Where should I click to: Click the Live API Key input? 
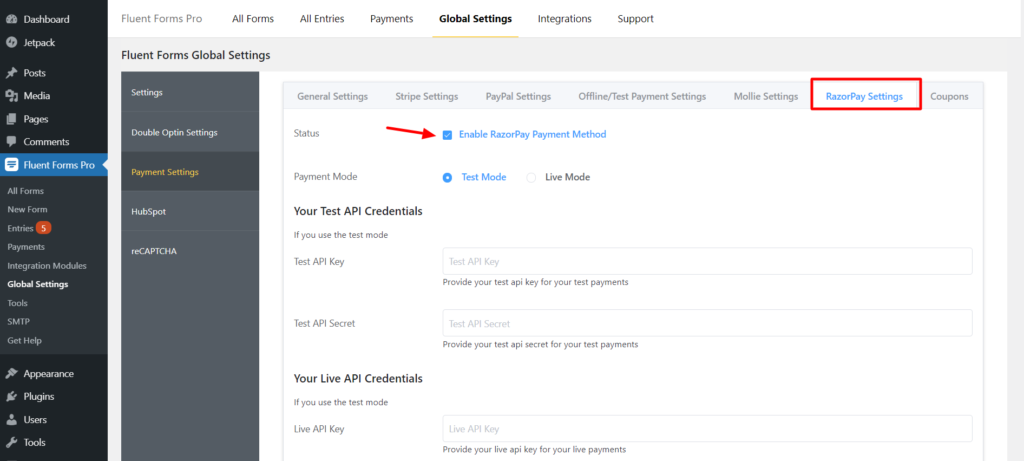[x=707, y=429]
